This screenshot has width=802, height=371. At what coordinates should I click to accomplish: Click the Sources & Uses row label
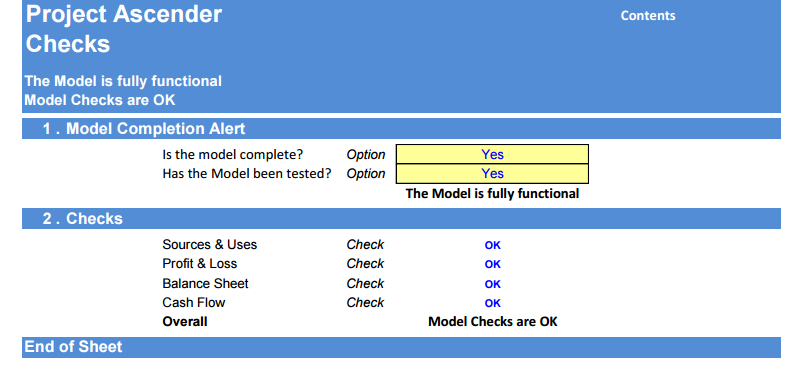[x=210, y=245]
